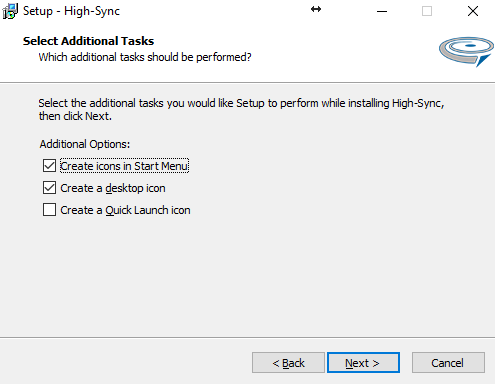
Task: Click the Setup installer icon in title bar
Action: 10,11
